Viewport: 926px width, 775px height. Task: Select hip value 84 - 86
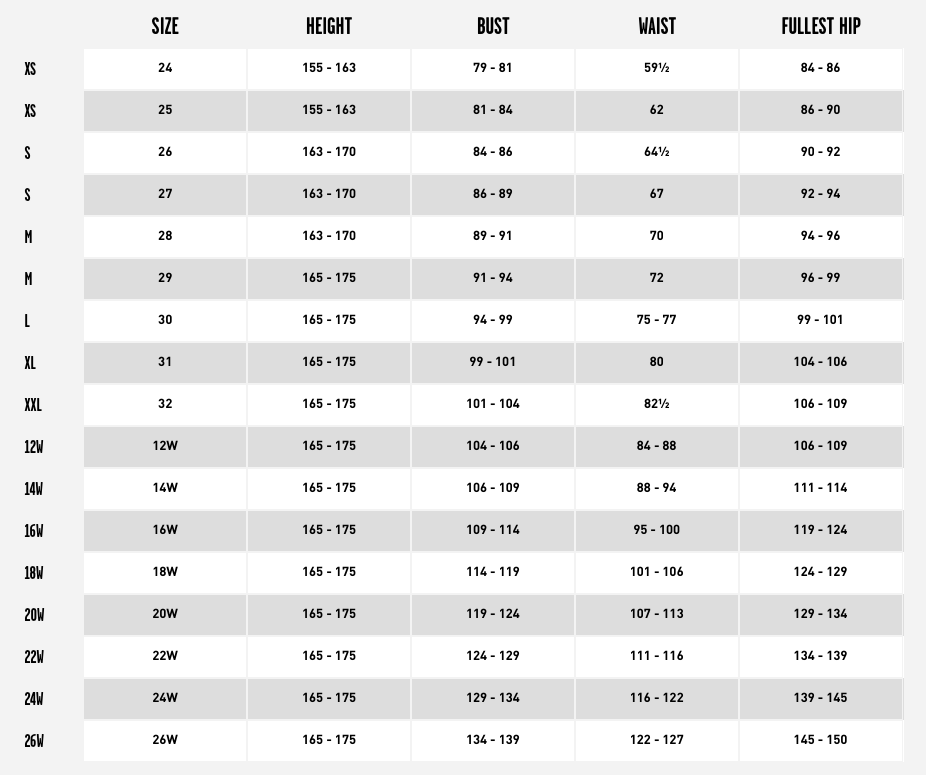[x=820, y=68]
